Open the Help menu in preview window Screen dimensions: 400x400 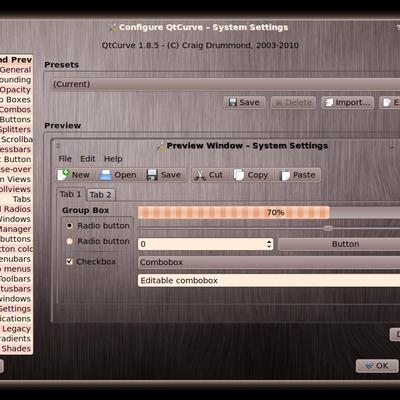[x=113, y=159]
